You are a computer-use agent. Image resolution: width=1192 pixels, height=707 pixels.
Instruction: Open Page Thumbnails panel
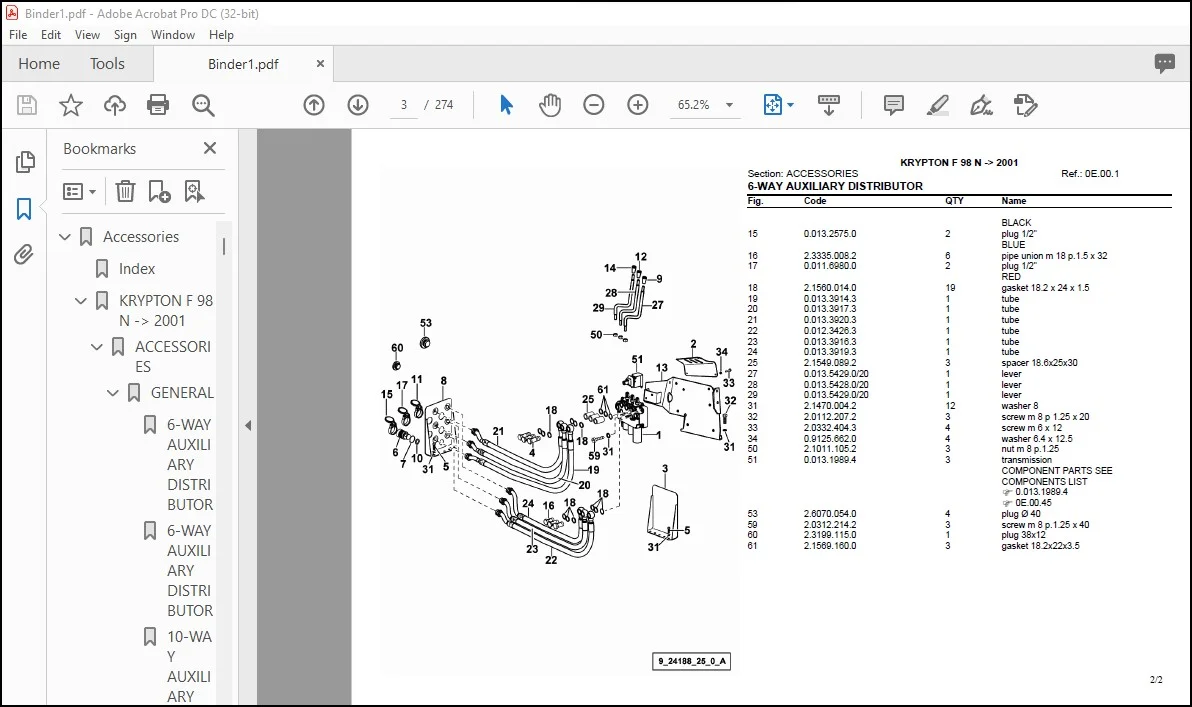click(x=24, y=161)
